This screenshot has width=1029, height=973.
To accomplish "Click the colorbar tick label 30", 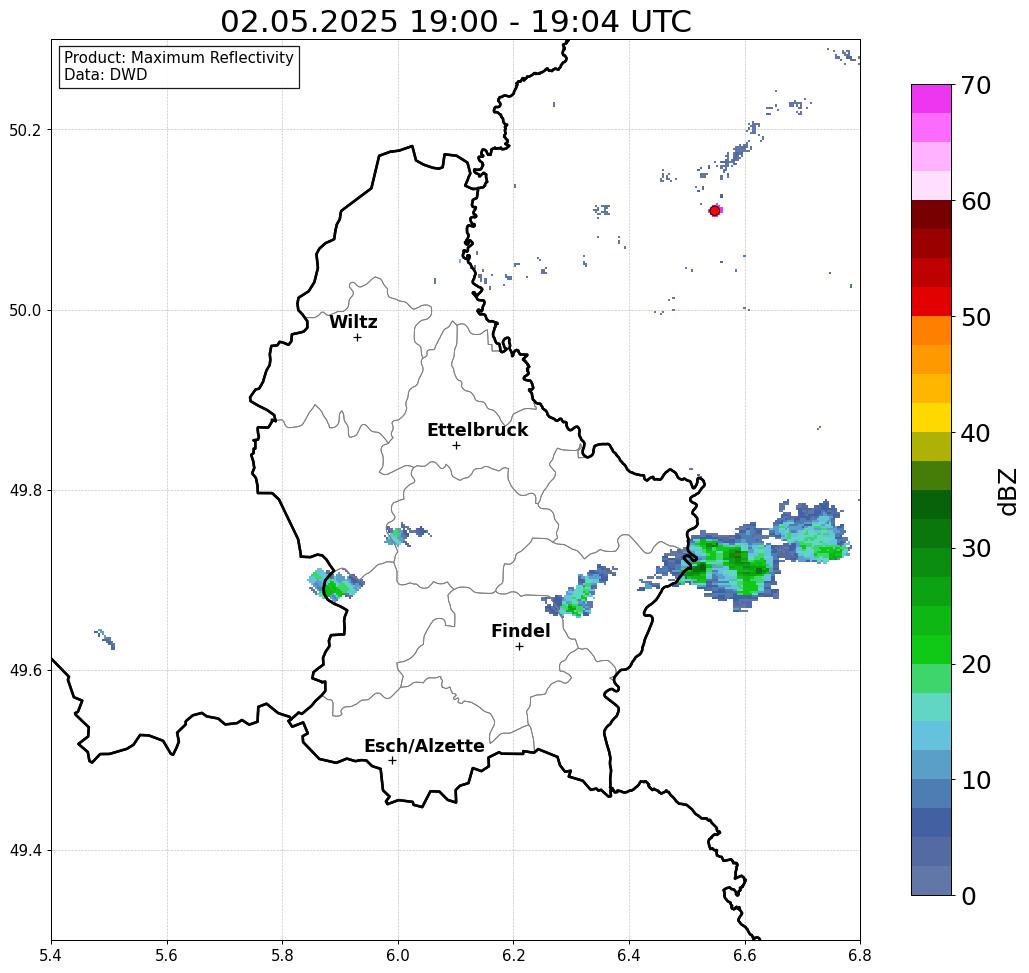I will pyautogui.click(x=976, y=548).
